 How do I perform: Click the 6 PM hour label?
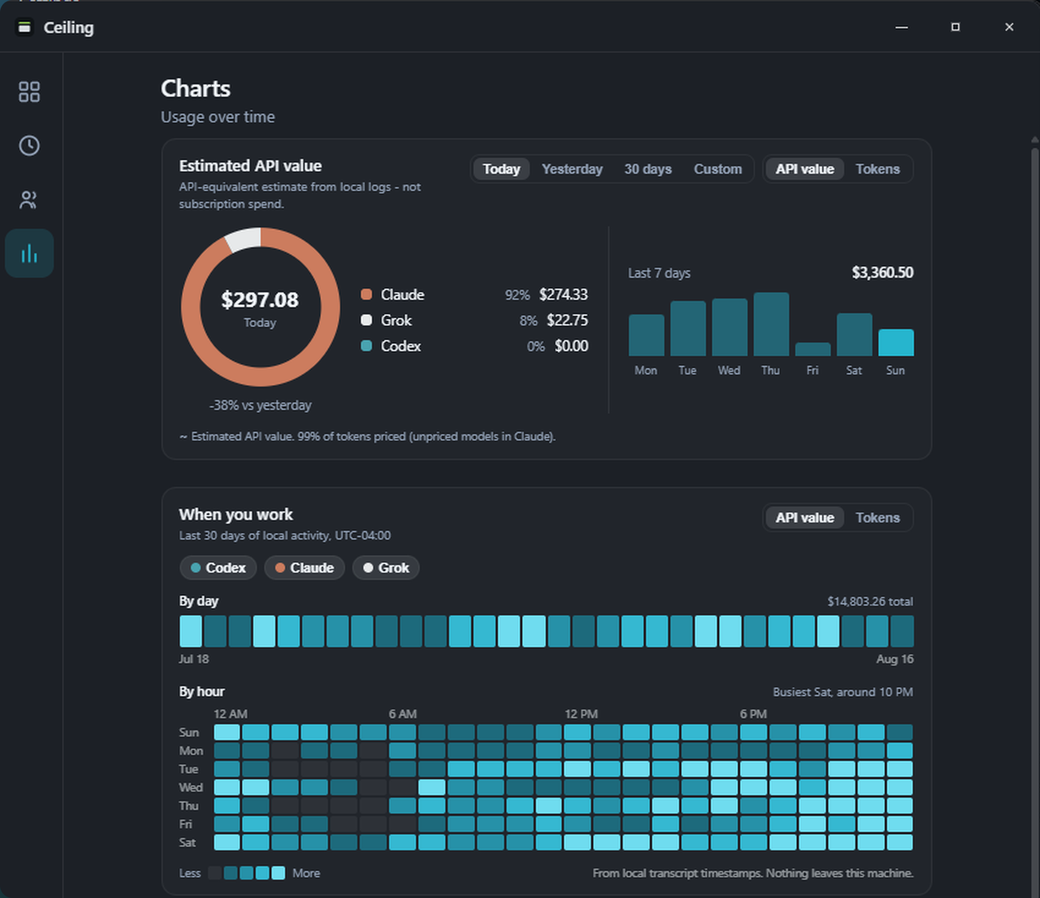coord(753,714)
